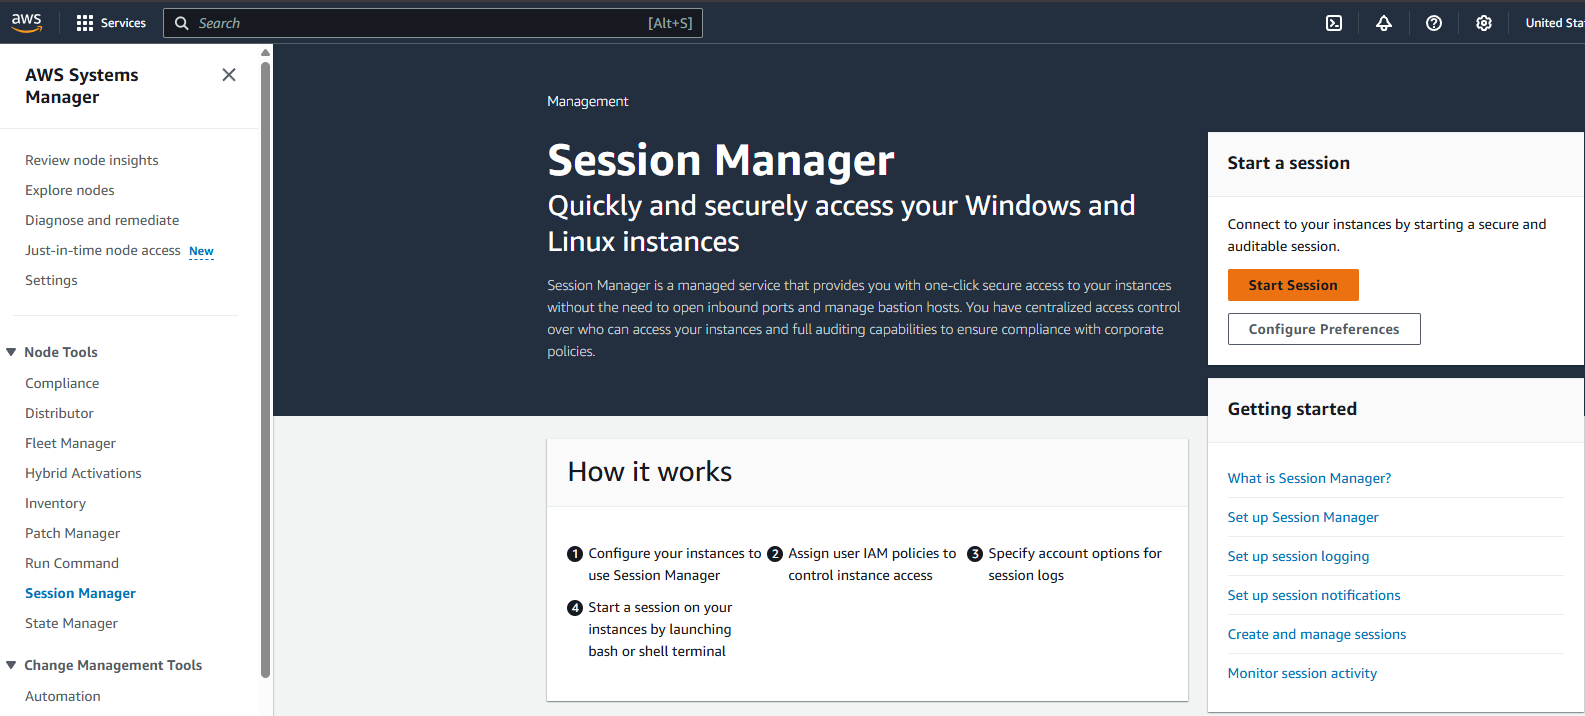The width and height of the screenshot is (1585, 716).
Task: Close the AWS Systems Manager sidebar
Action: (229, 75)
